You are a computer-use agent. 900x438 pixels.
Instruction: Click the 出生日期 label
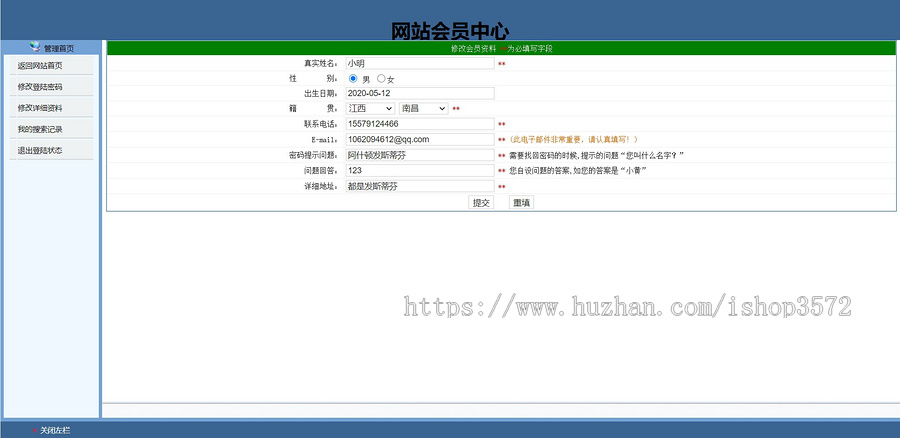(x=321, y=93)
